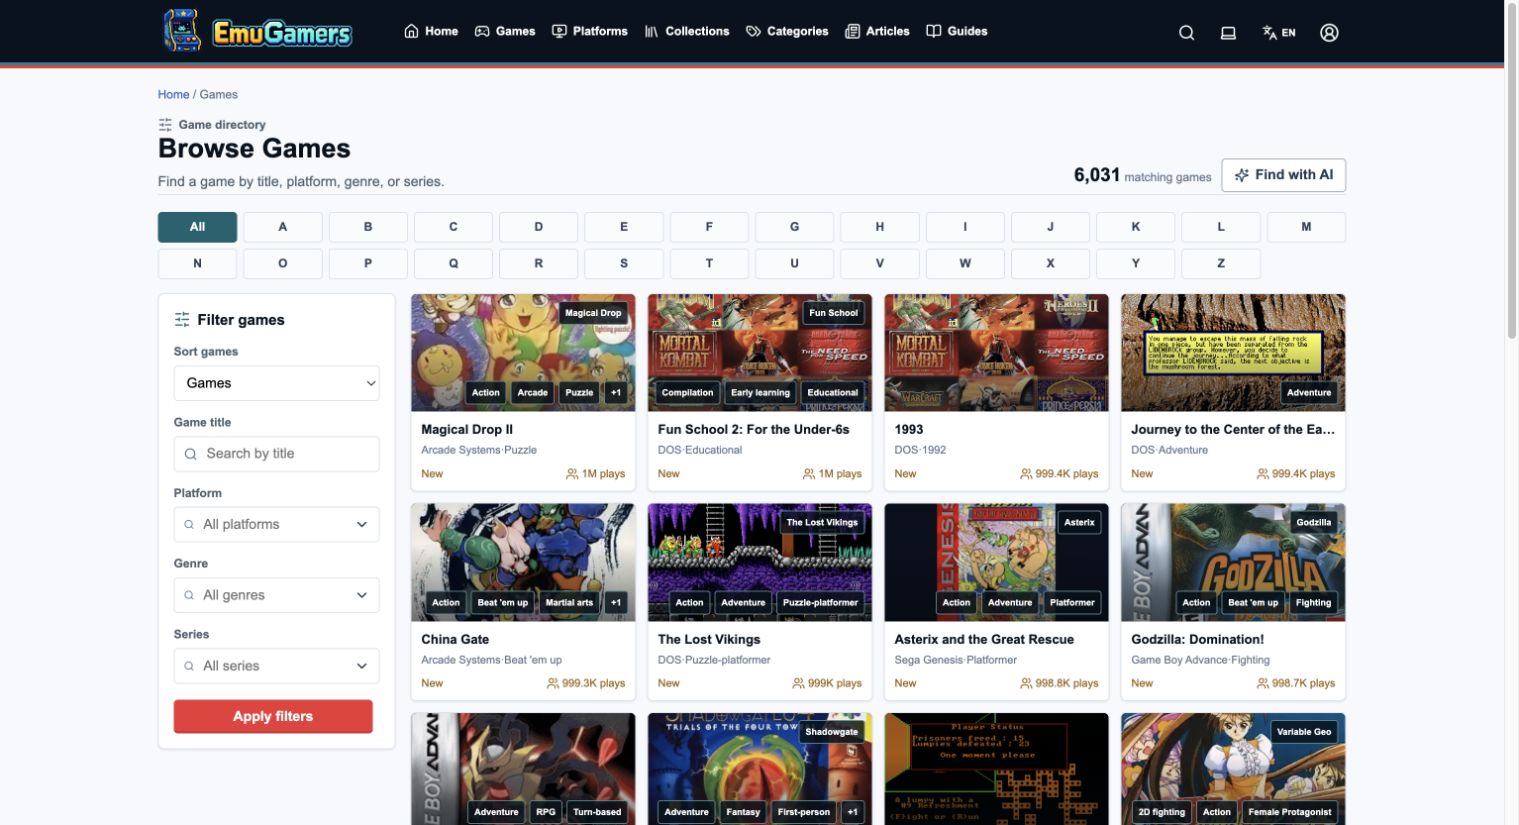
Task: Open Asterix and the Great Rescue title
Action: [x=984, y=639]
